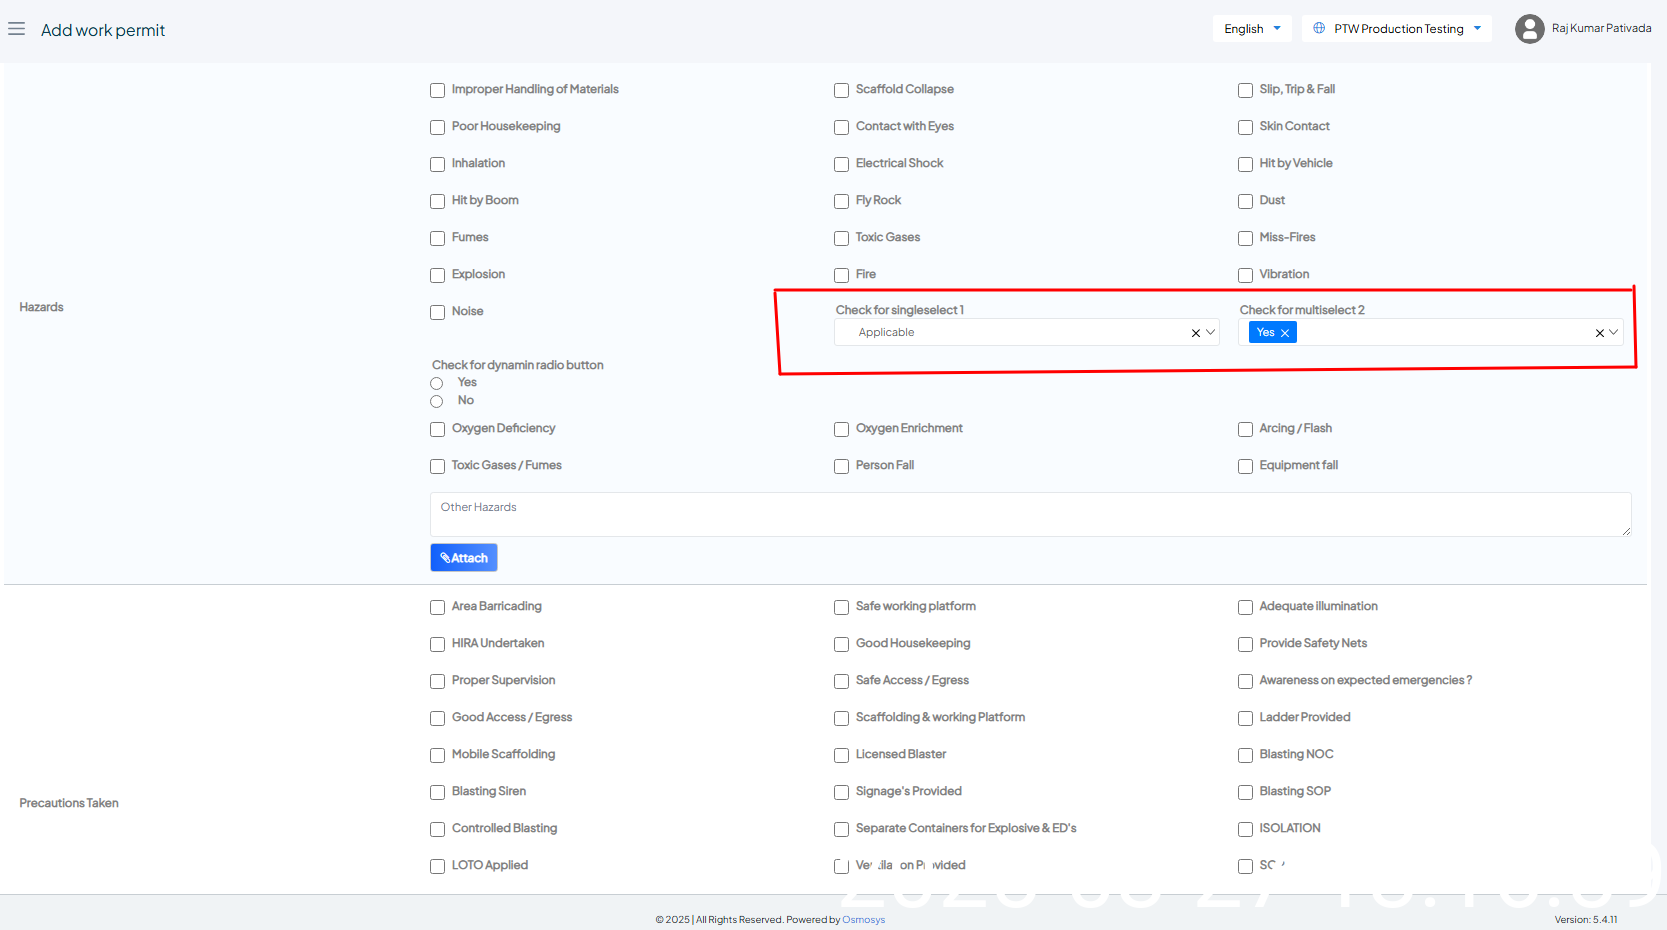Expand the Check for multiselect 2 dropdown arrow
Image resolution: width=1667 pixels, height=930 pixels.
1613,332
